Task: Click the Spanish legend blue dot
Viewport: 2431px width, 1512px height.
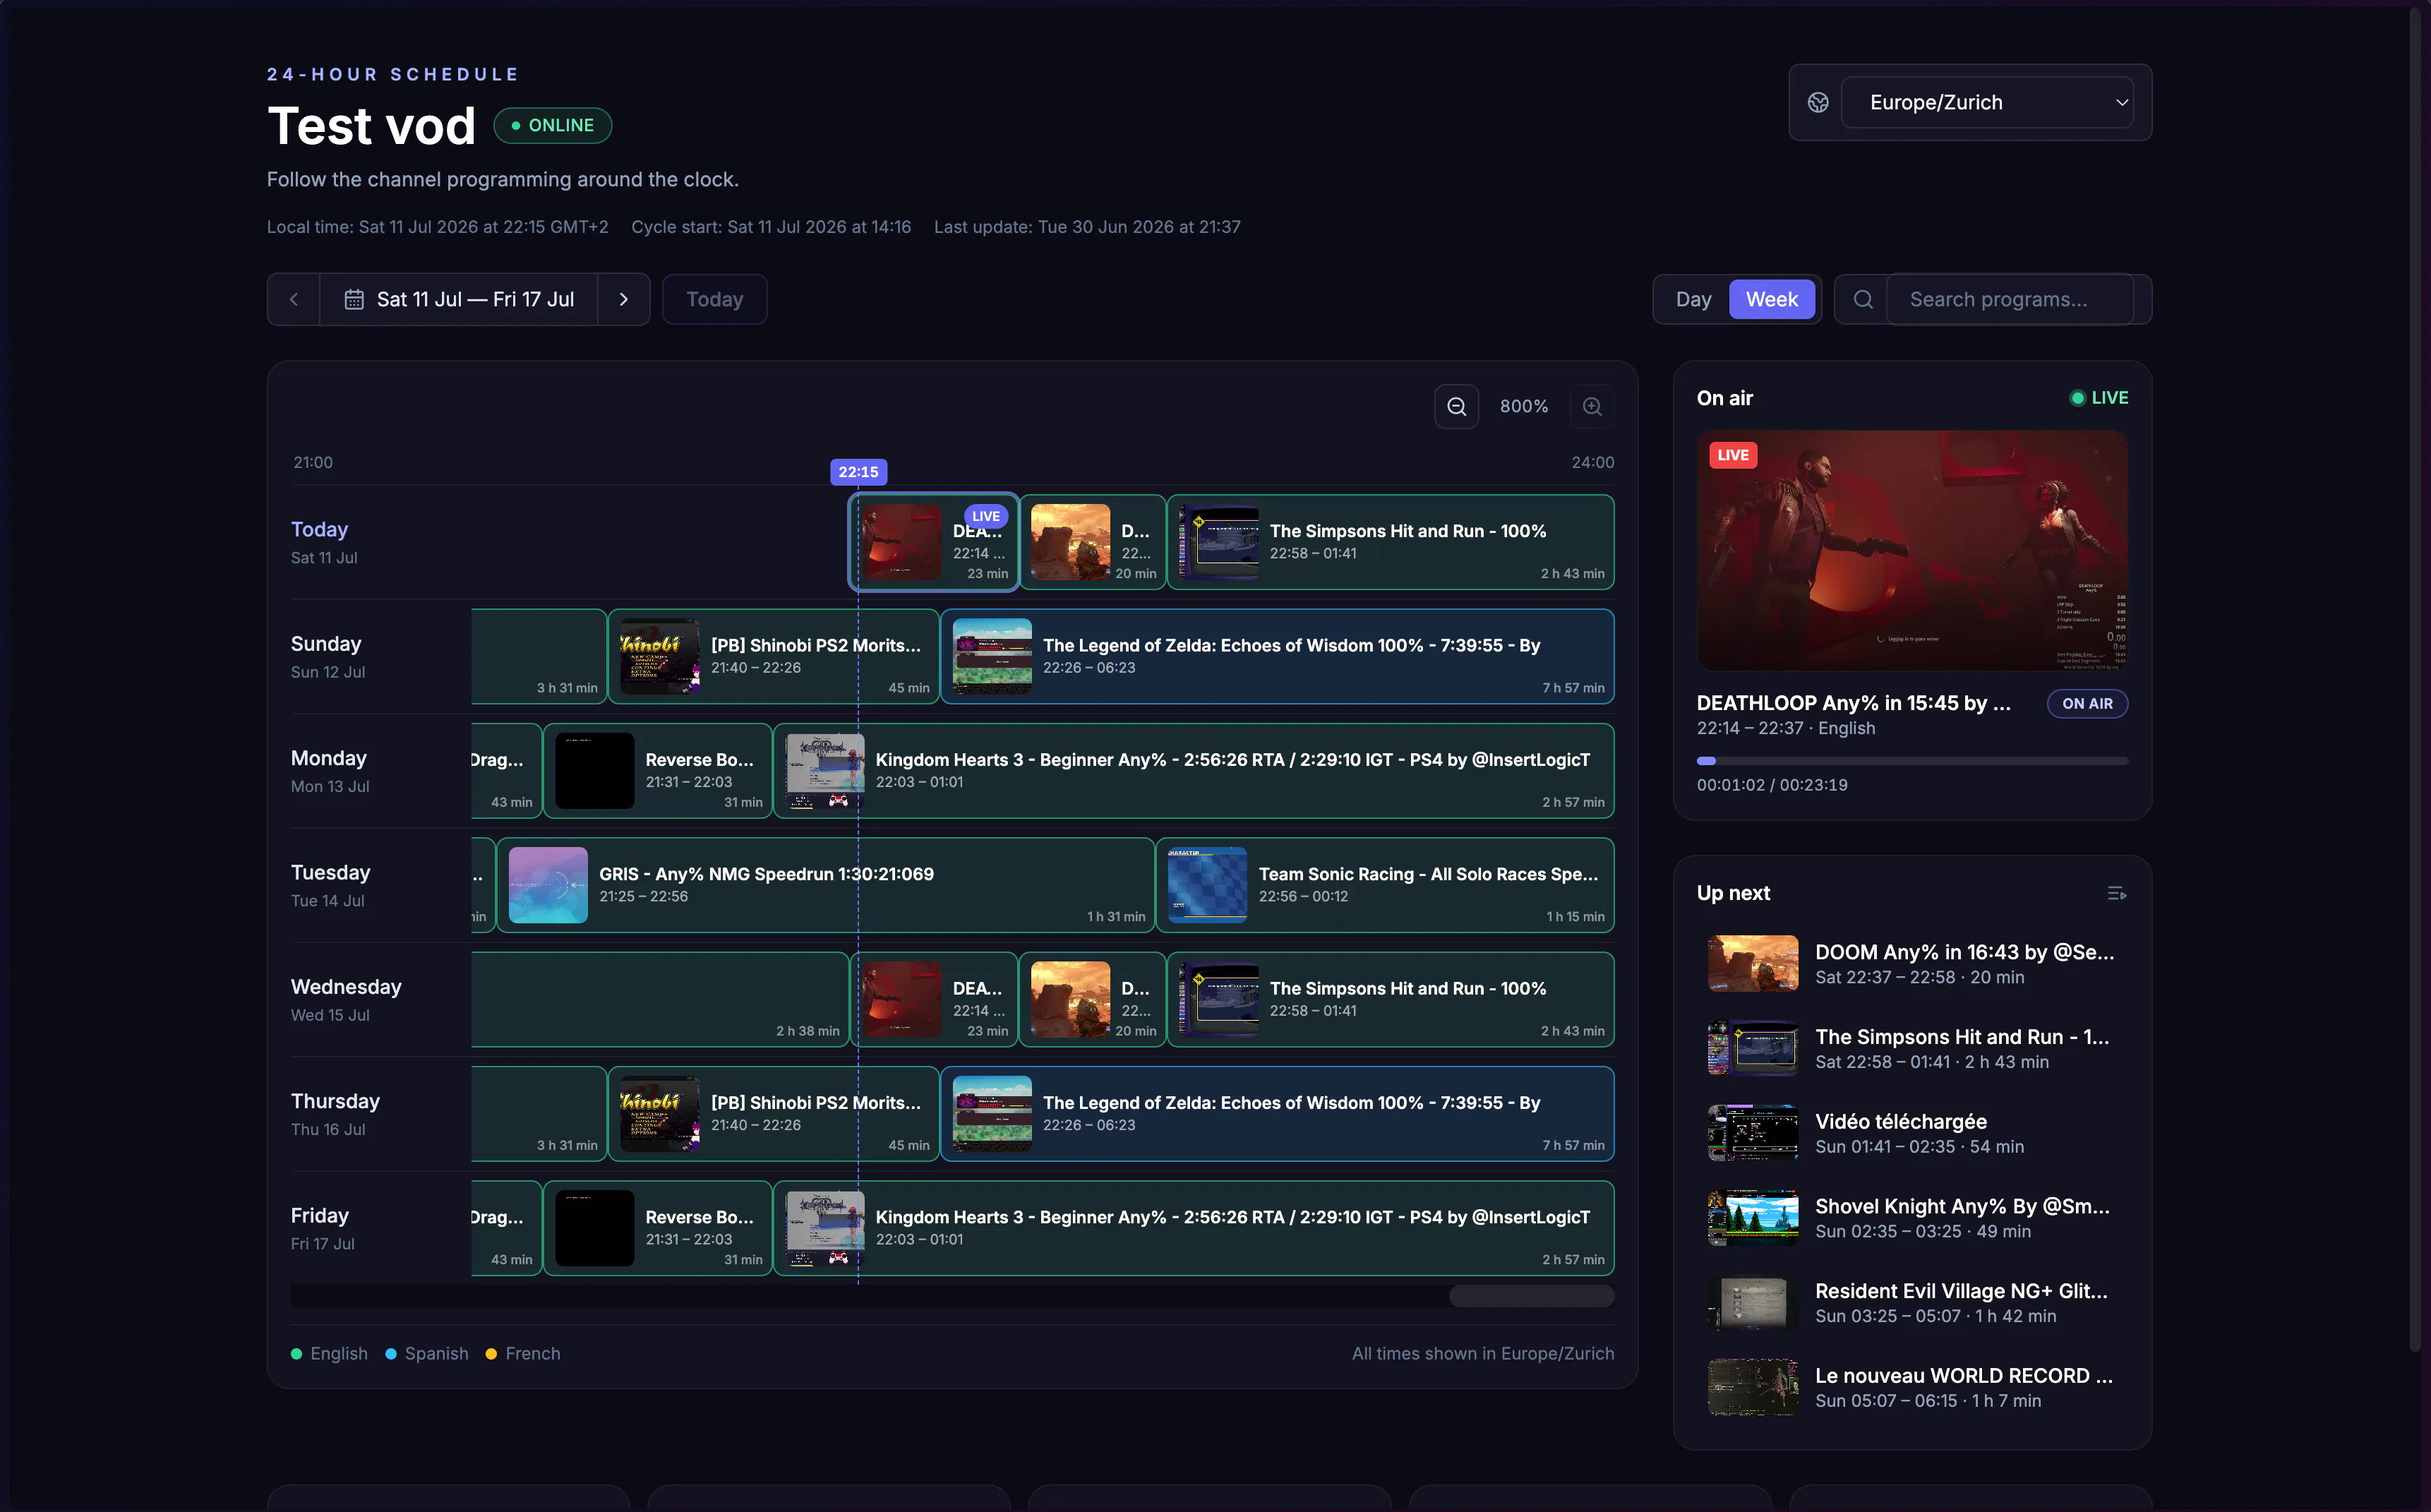Action: (x=391, y=1353)
